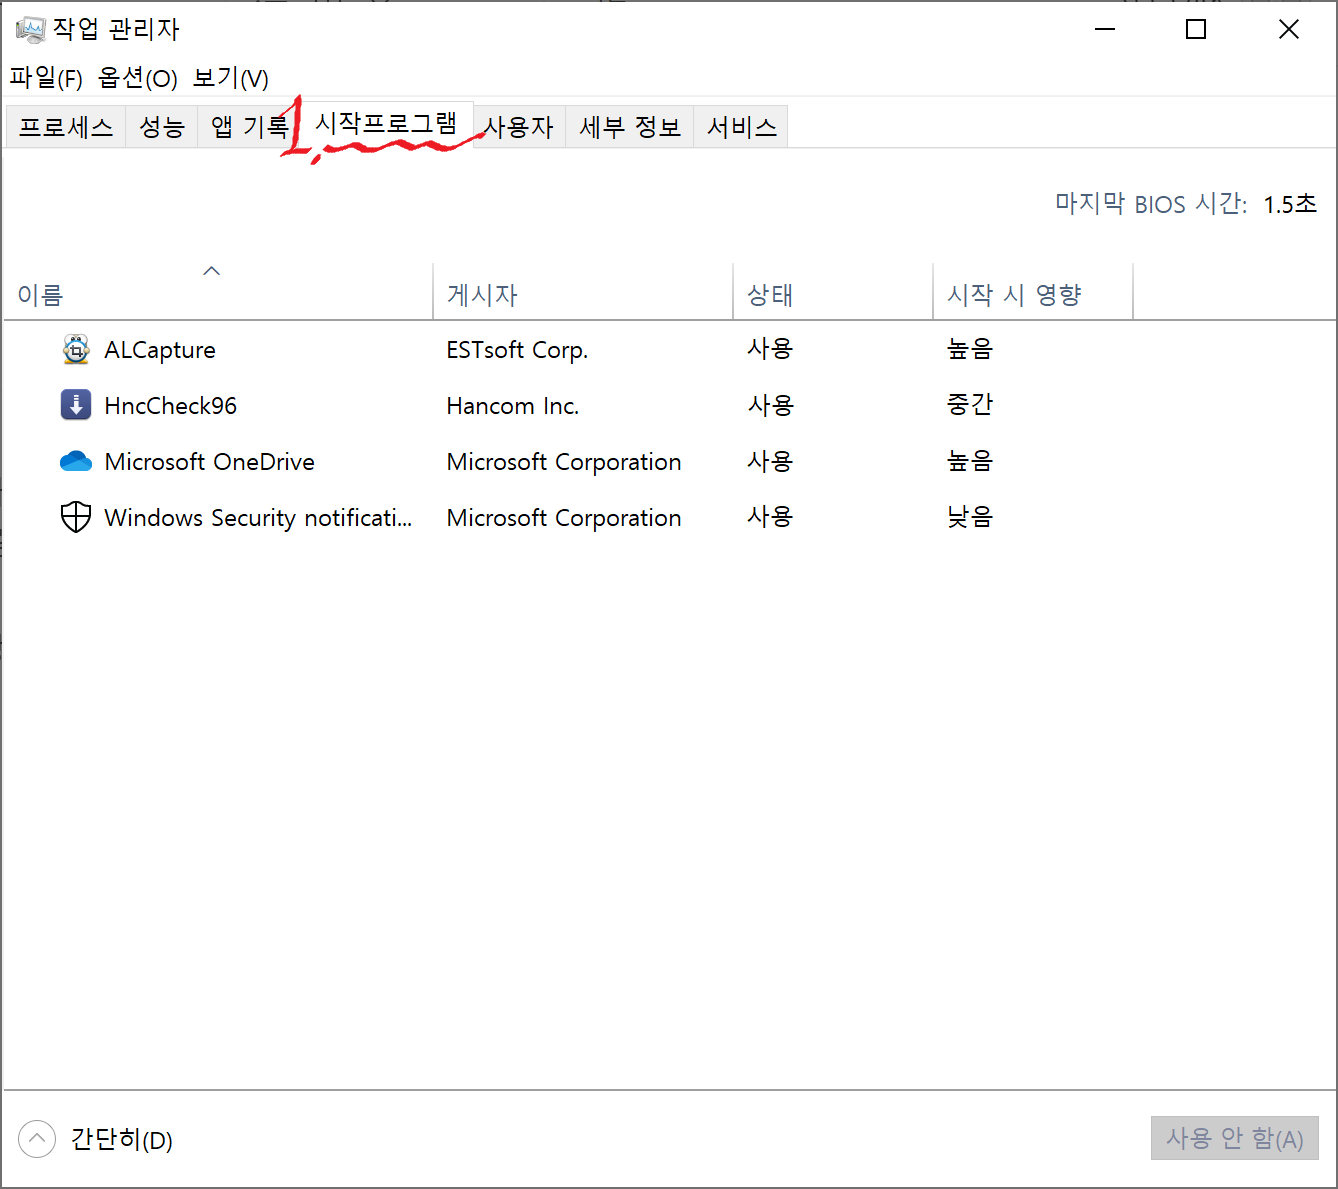Click the HncCheck96 download icon
1338x1189 pixels.
click(76, 406)
